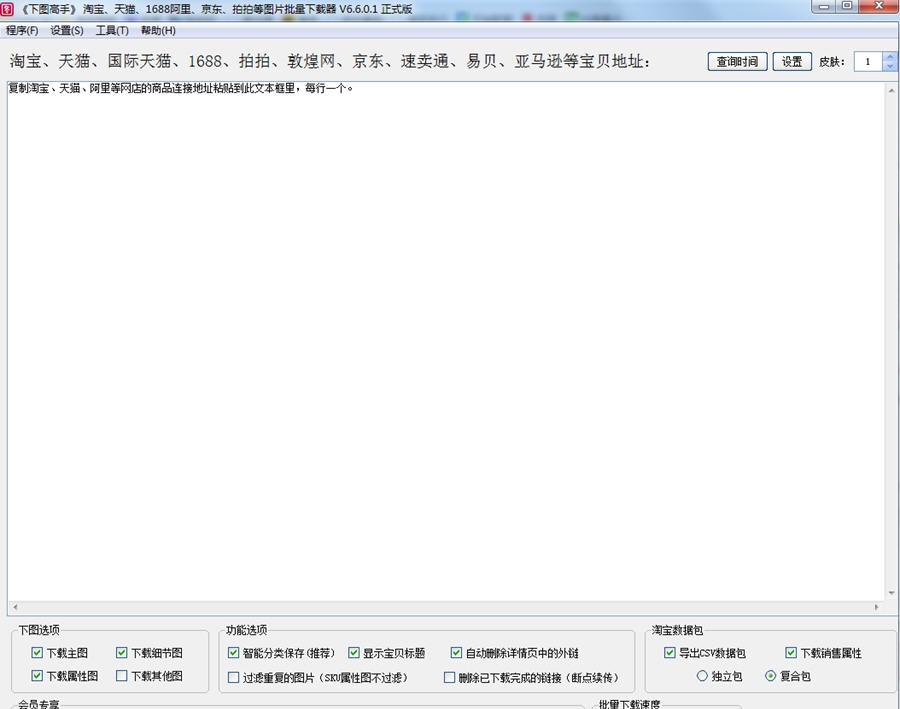Click the 下图选项 group label

tap(39, 630)
